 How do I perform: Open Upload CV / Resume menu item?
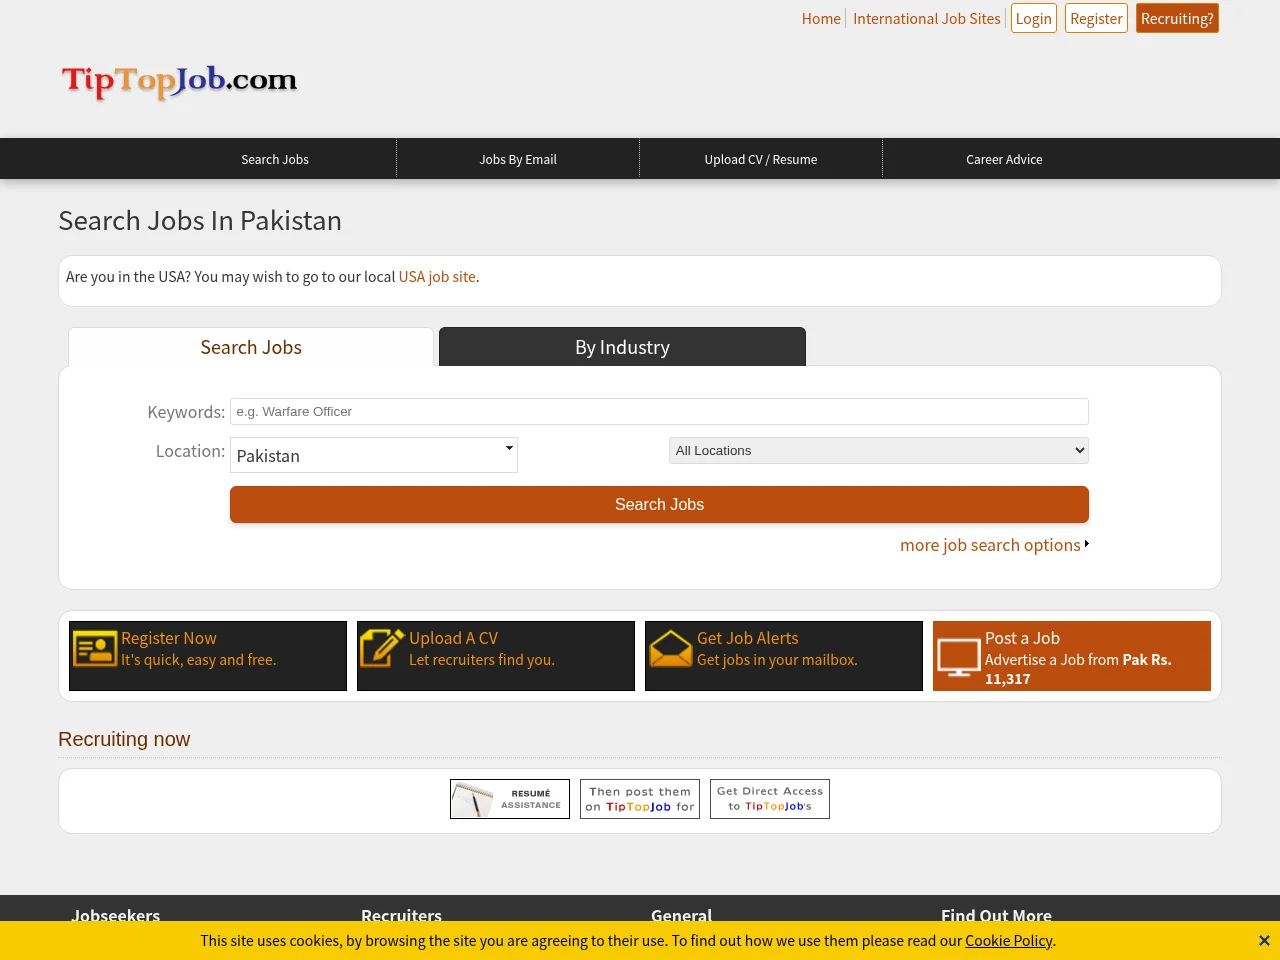(761, 159)
